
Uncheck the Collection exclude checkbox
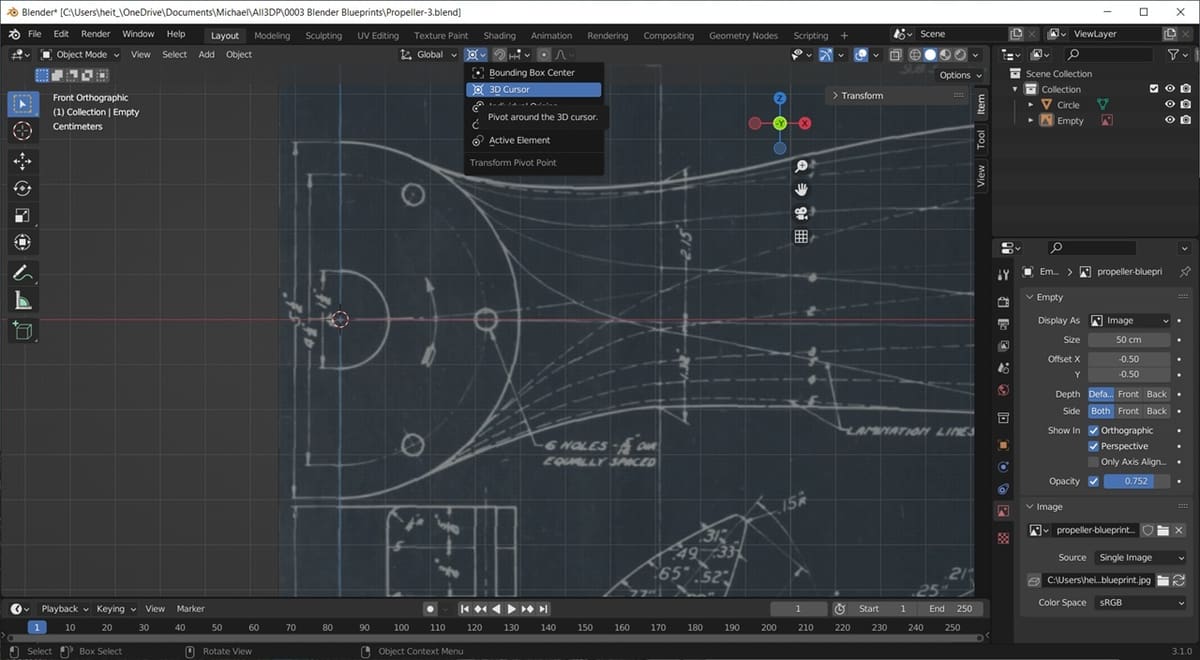coord(1154,89)
